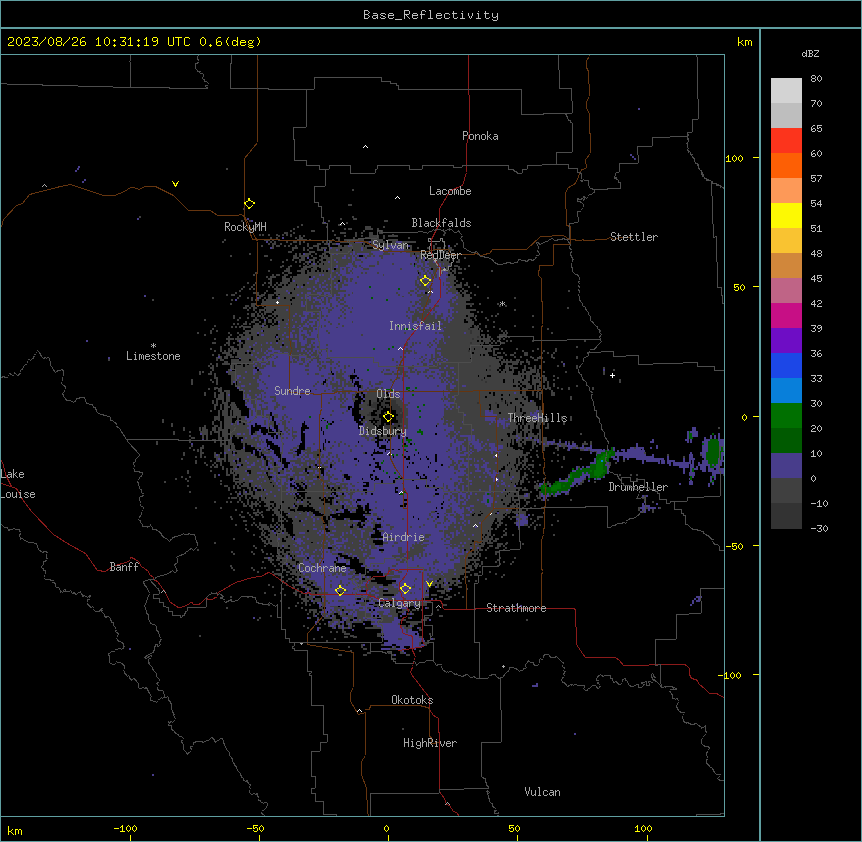Click the Strathmore label

[516, 608]
